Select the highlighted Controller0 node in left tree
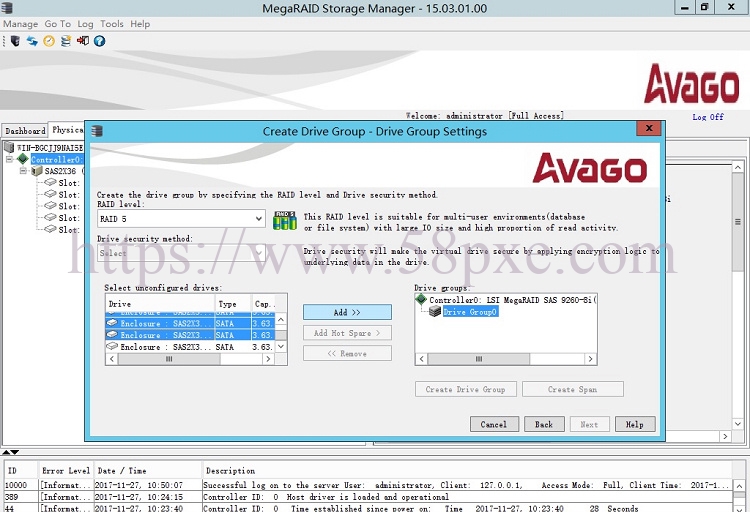This screenshot has width=750, height=512. tap(57, 159)
